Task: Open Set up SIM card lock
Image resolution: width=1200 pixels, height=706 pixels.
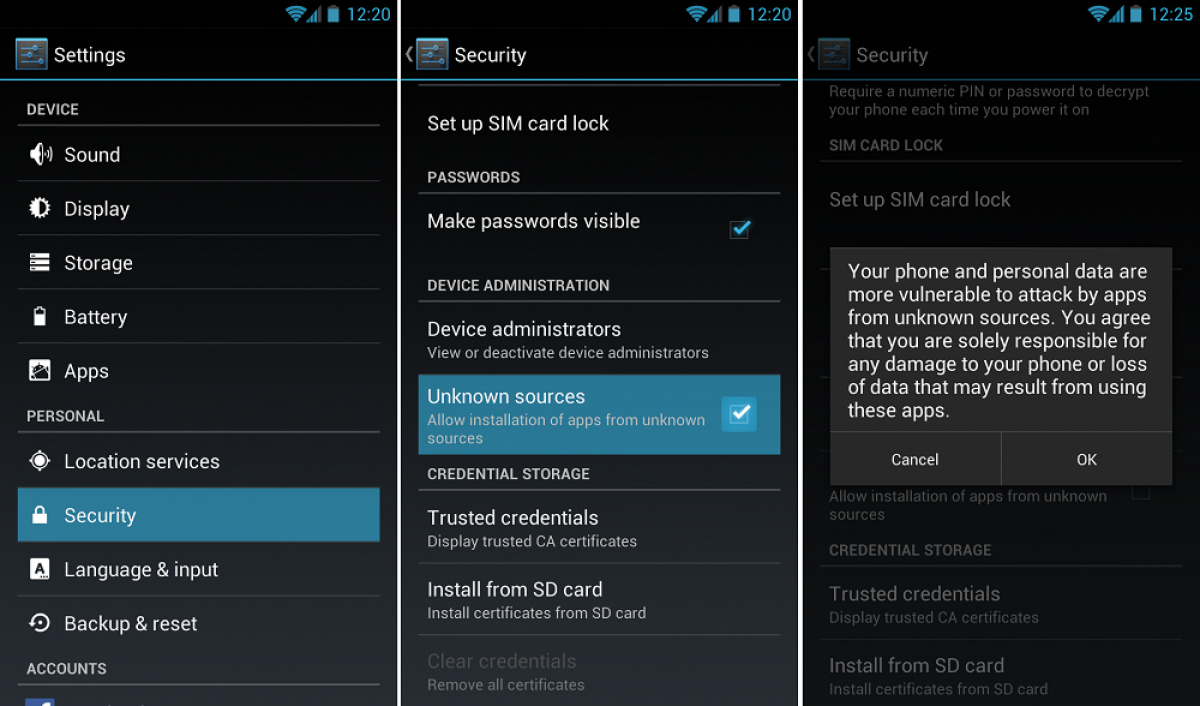Action: pos(599,123)
